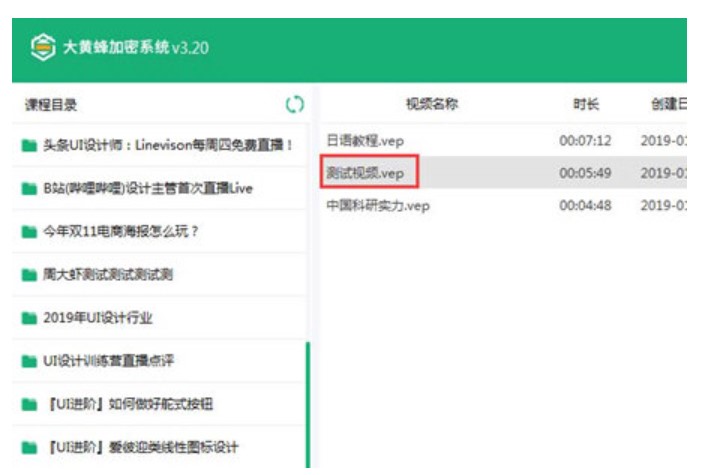Click folder icon for B站(哔哩哔哩) course
Screen dimensions: 727x475
(x=29, y=188)
